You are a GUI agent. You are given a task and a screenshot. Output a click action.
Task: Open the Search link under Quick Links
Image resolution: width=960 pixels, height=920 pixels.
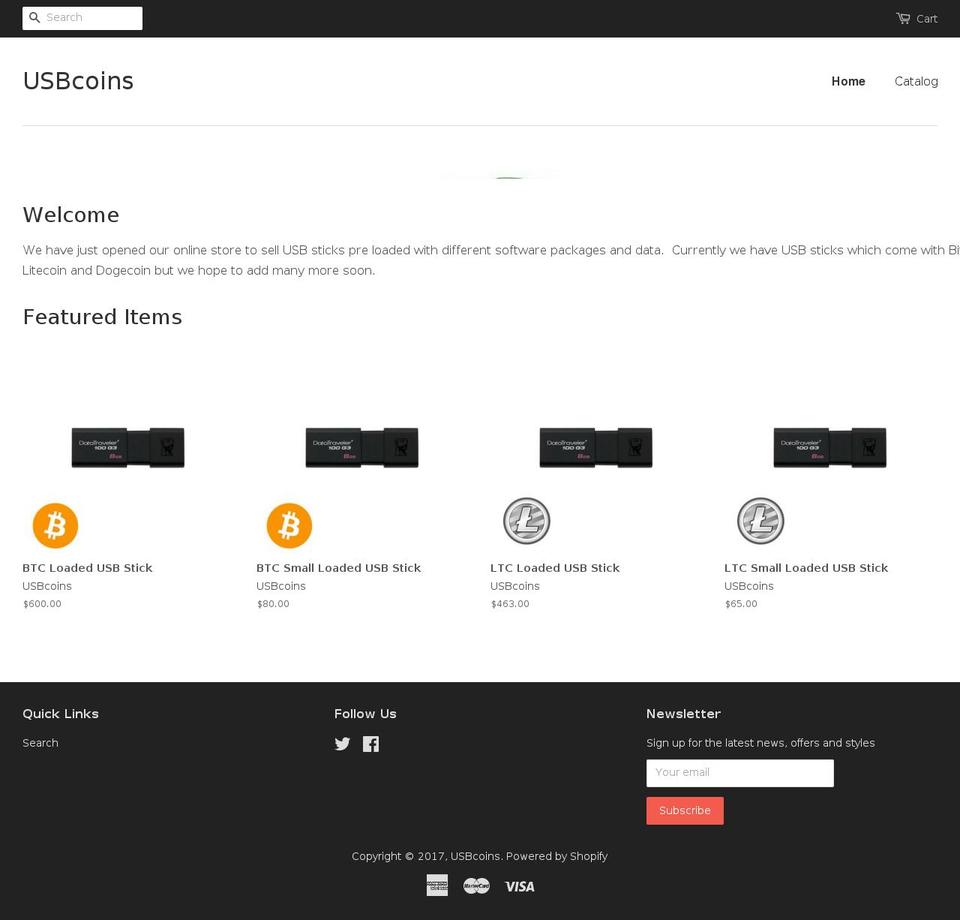tap(40, 742)
